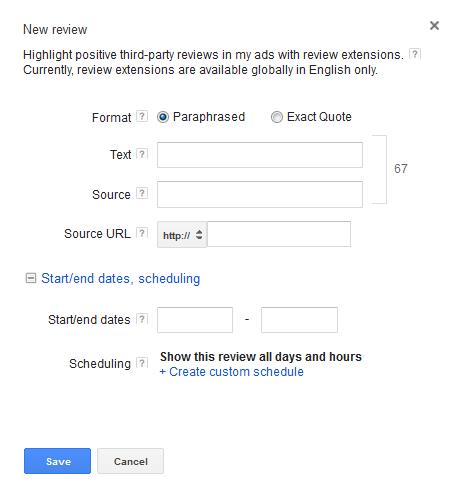The width and height of the screenshot is (461, 490).
Task: Click the Start/end dates help icon
Action: (142, 319)
